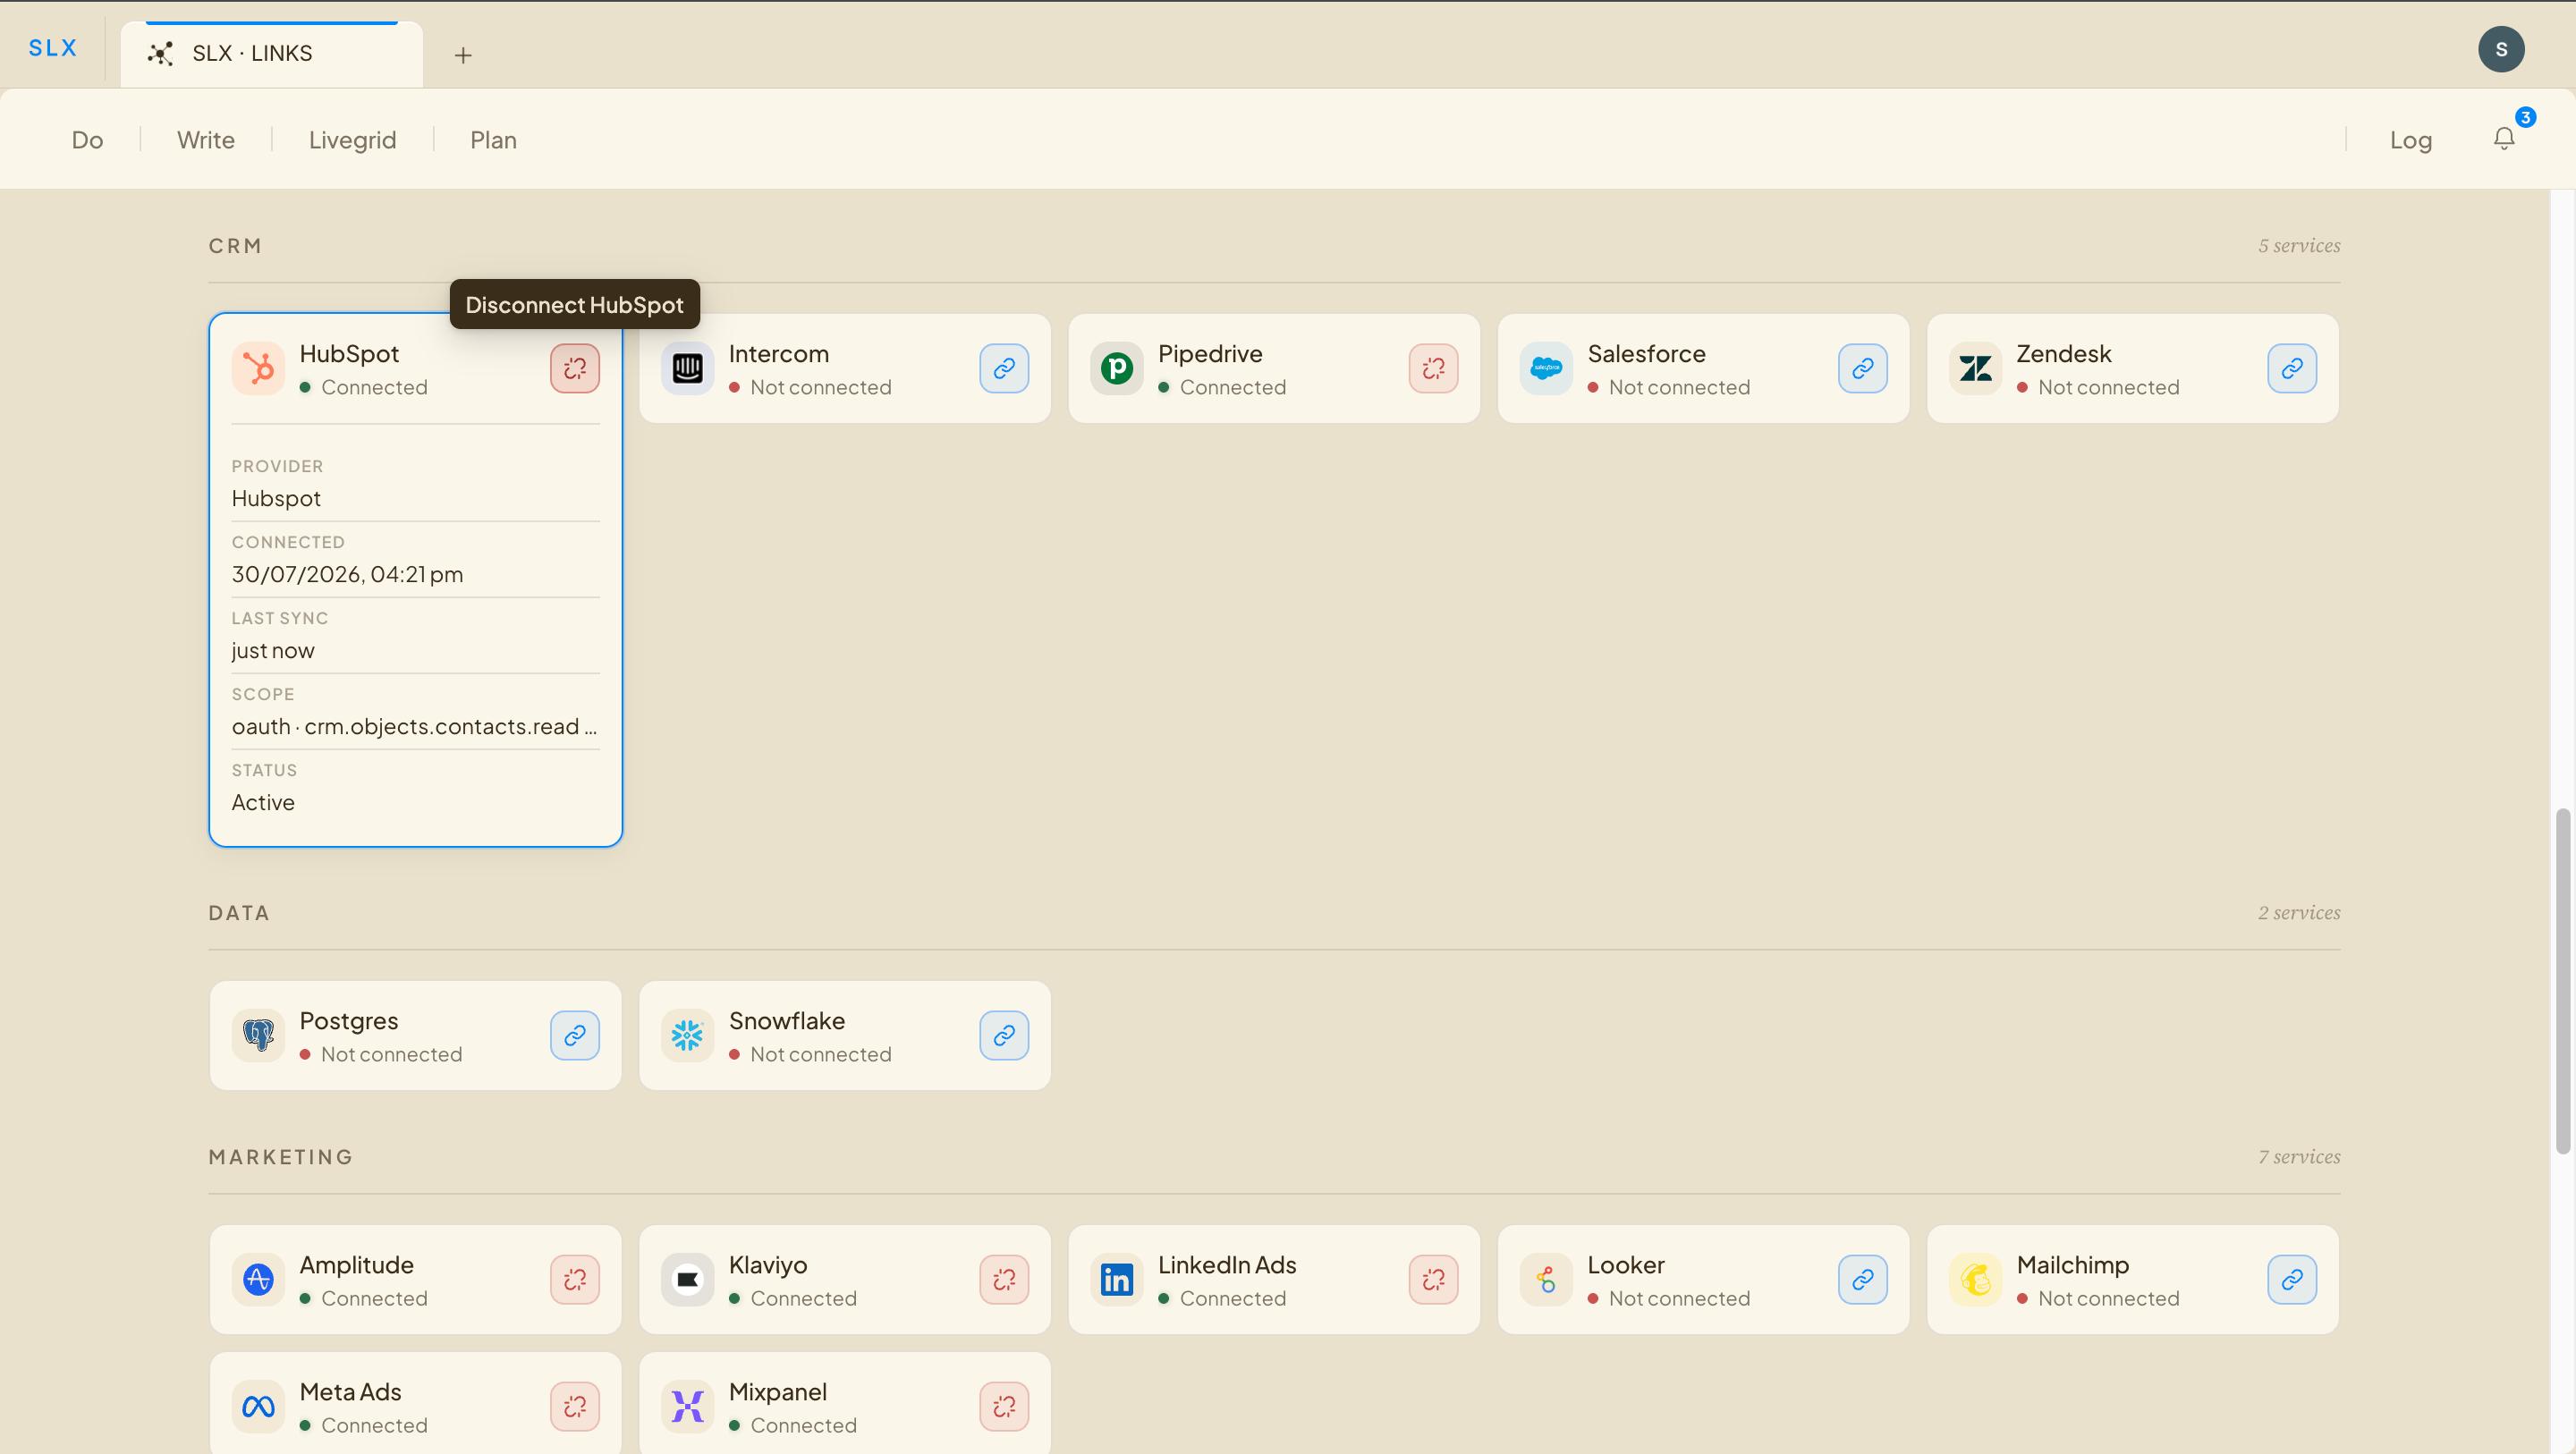The width and height of the screenshot is (2576, 1454).
Task: Click the '2 services' count in Data
Action: pyautogui.click(x=2299, y=912)
